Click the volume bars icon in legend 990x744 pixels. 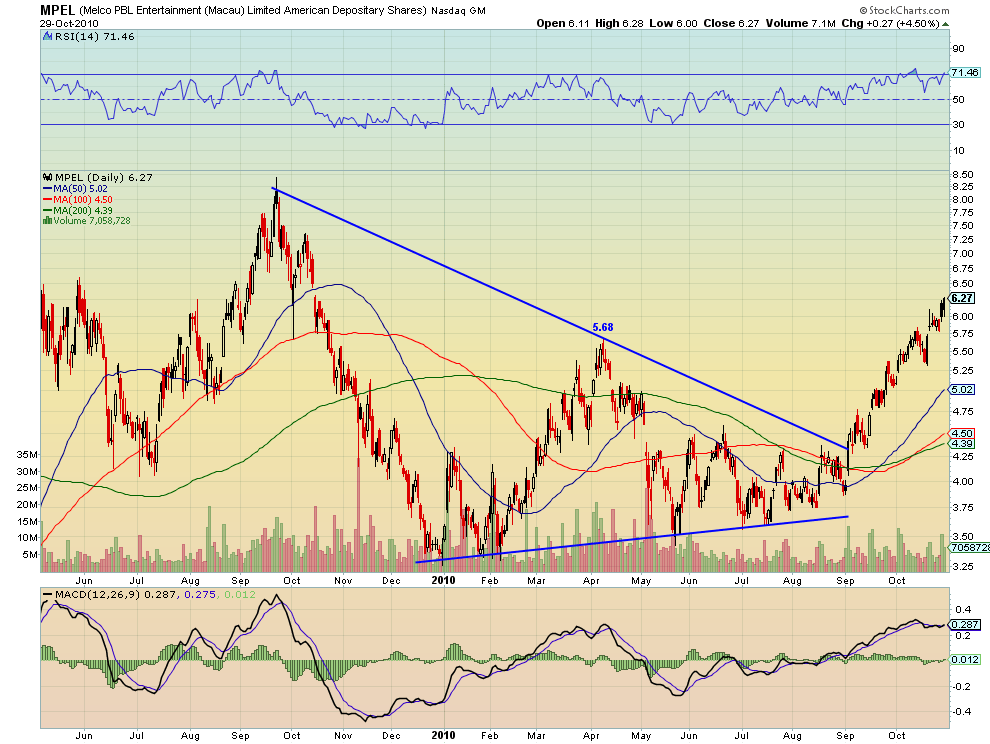[x=47, y=220]
